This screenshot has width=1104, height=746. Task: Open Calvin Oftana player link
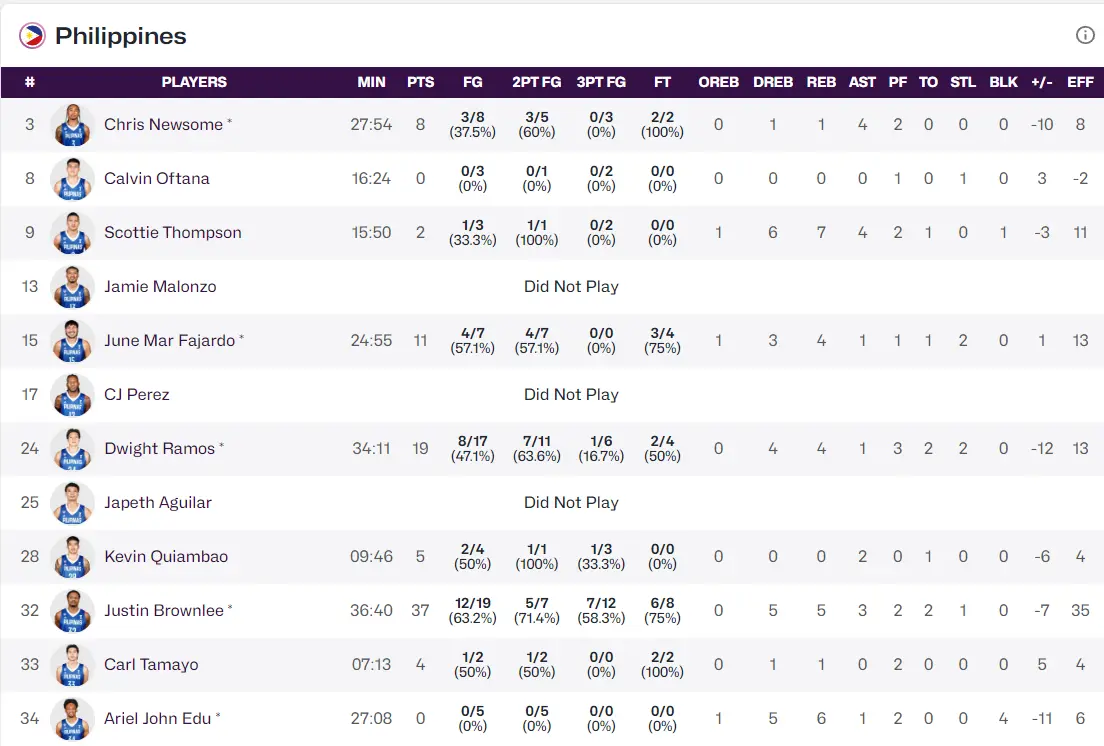click(x=157, y=179)
